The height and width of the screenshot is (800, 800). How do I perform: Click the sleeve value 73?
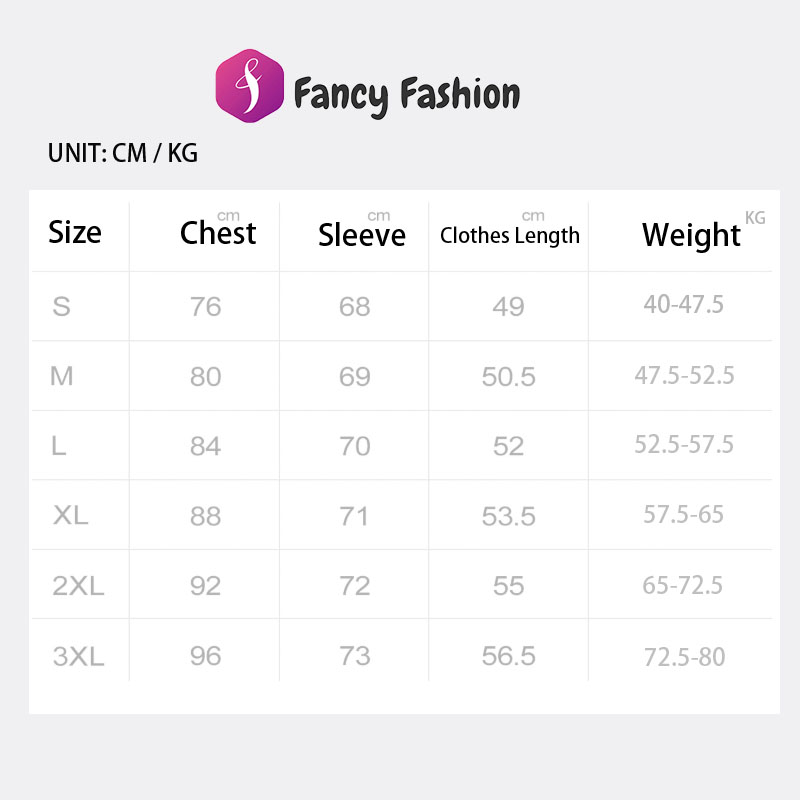click(355, 656)
